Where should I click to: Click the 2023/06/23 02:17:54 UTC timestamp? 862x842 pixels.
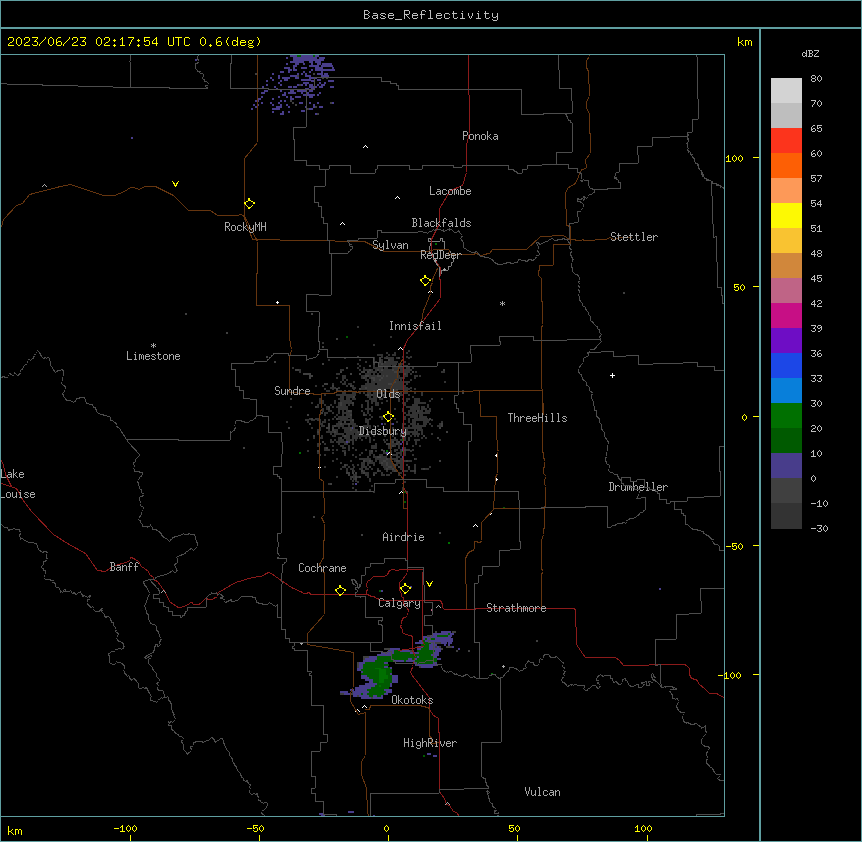tap(99, 42)
